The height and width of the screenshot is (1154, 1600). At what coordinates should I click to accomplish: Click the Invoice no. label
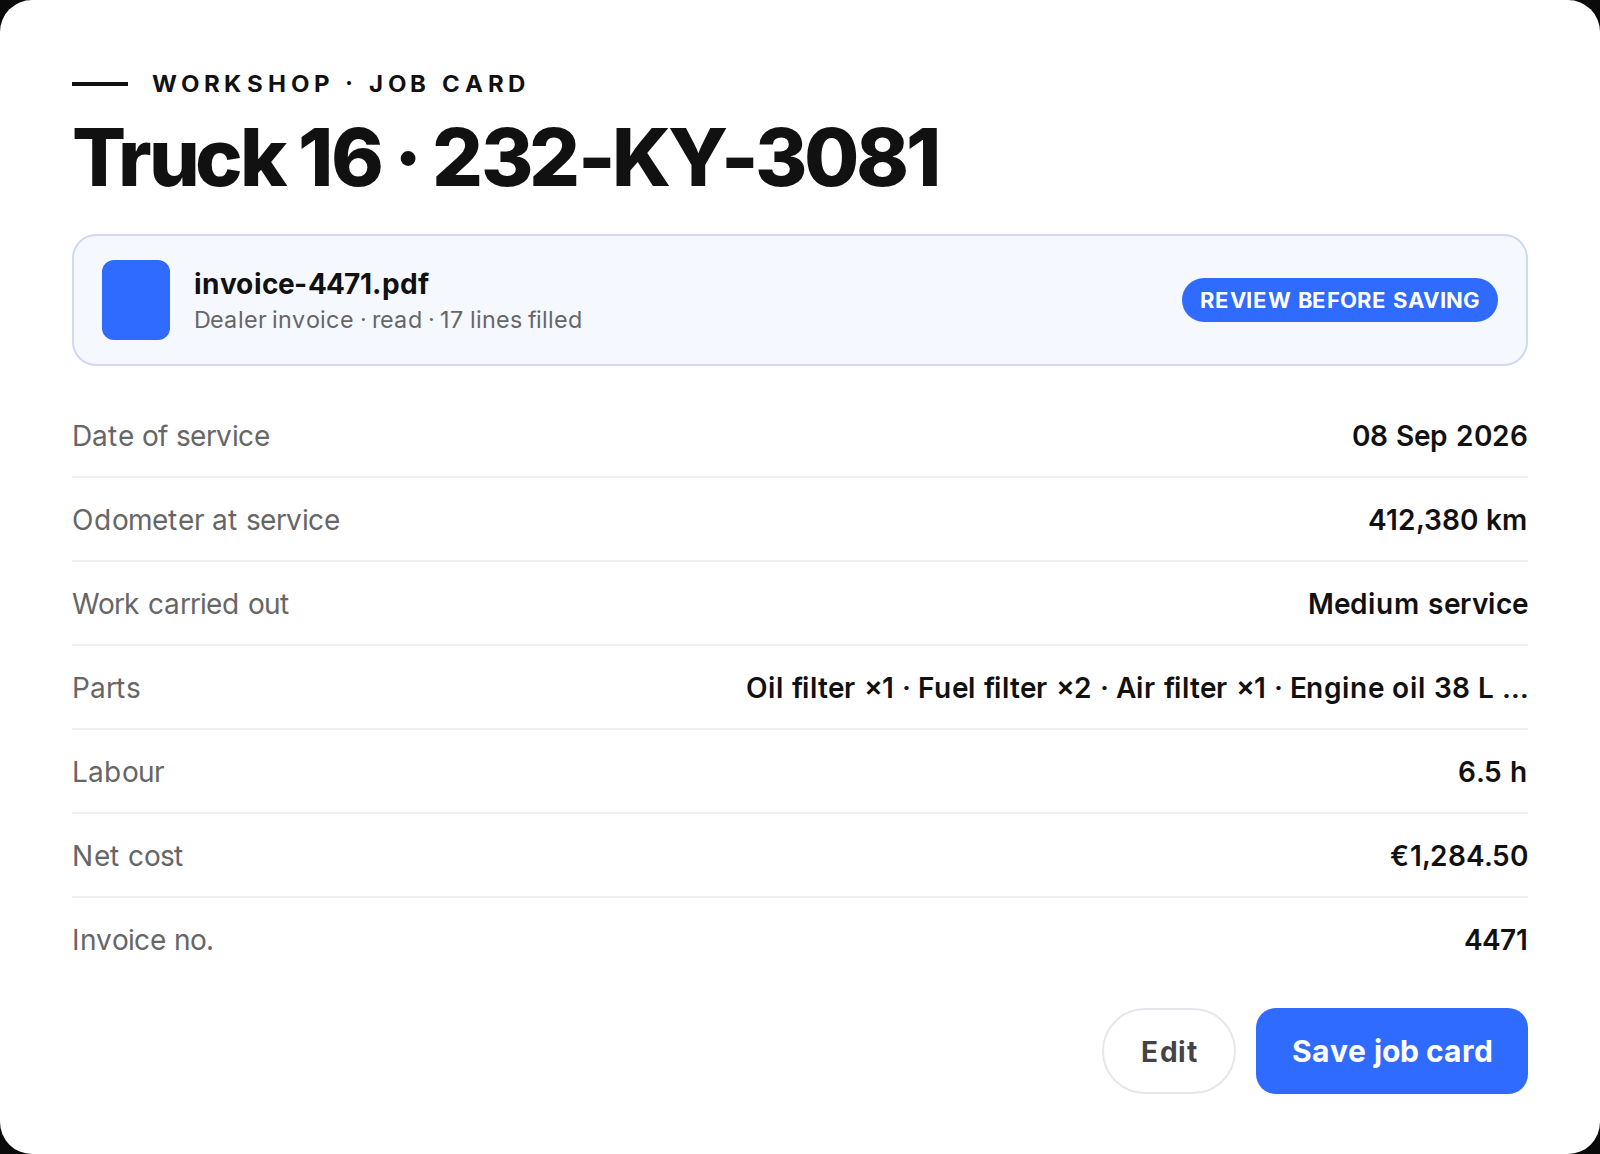point(143,940)
